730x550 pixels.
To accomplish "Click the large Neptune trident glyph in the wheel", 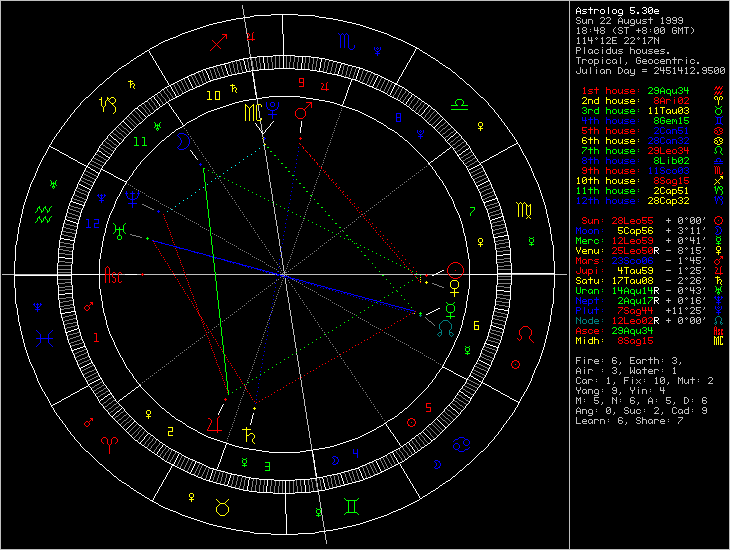I will [x=133, y=200].
